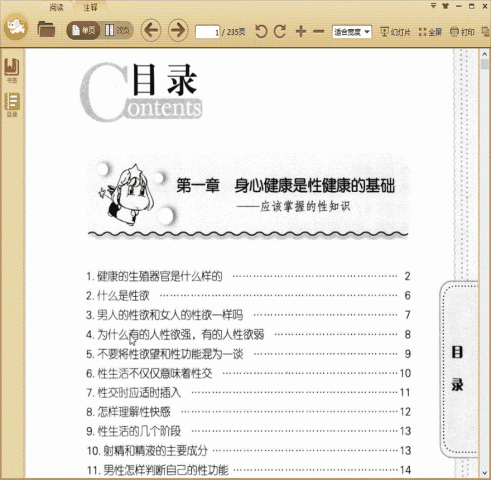Open the 适合宽度 zoom dropdown
Viewport: 491px width, 480px height.
pyautogui.click(x=352, y=32)
